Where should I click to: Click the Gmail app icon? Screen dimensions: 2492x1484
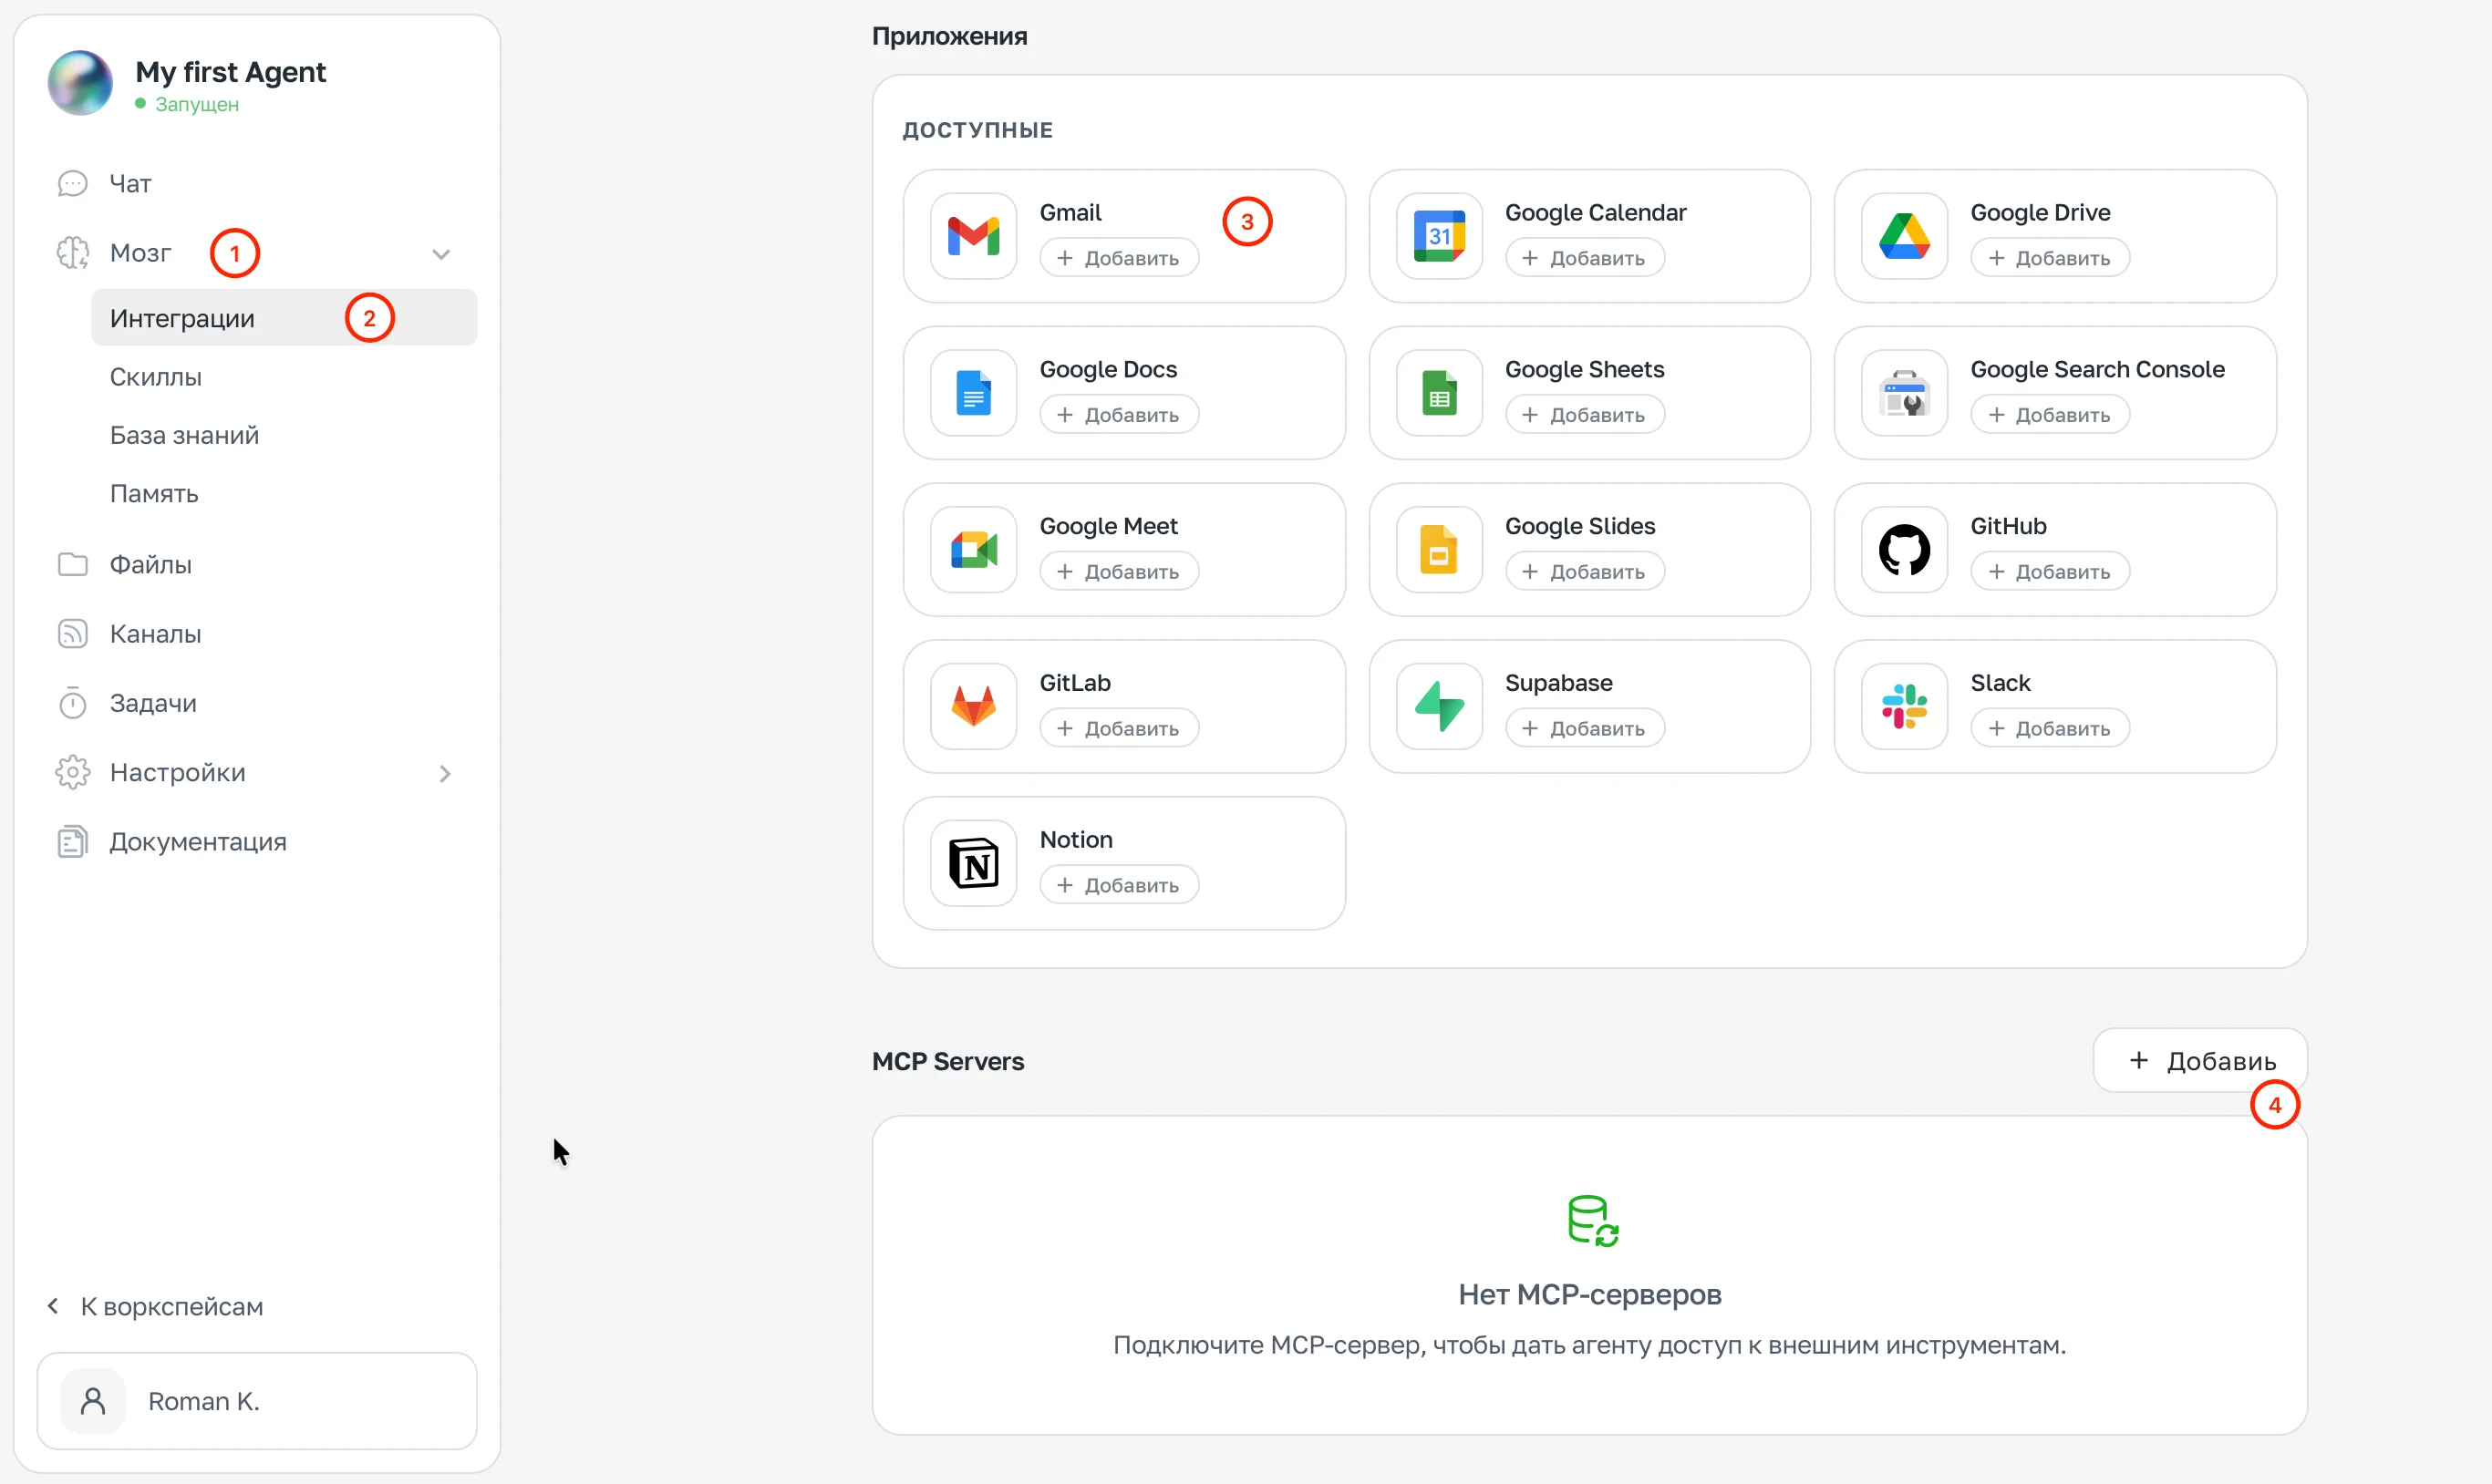coord(973,236)
